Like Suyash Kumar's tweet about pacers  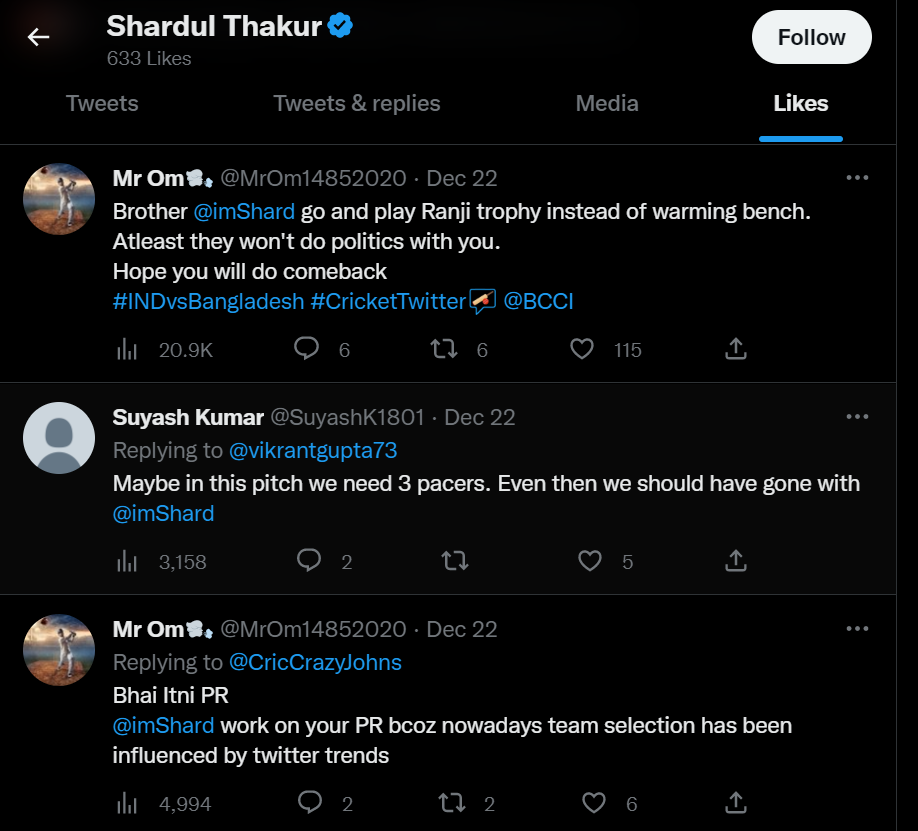click(x=590, y=561)
